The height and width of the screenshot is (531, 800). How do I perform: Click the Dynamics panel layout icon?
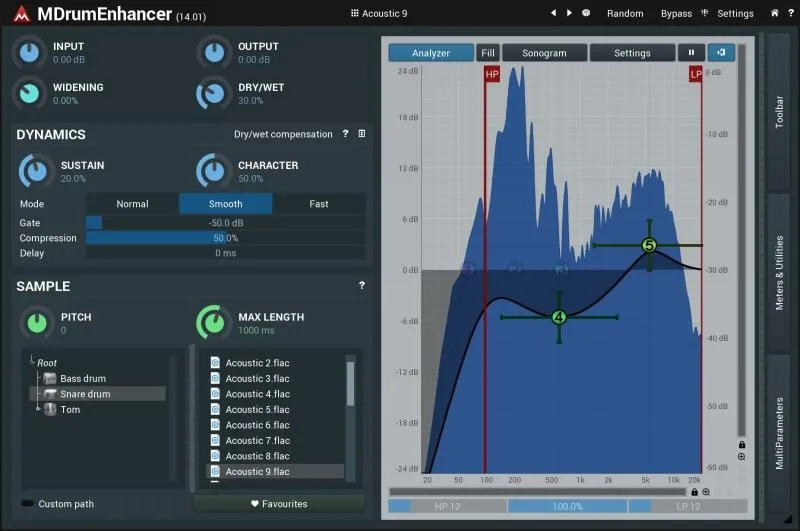point(362,134)
